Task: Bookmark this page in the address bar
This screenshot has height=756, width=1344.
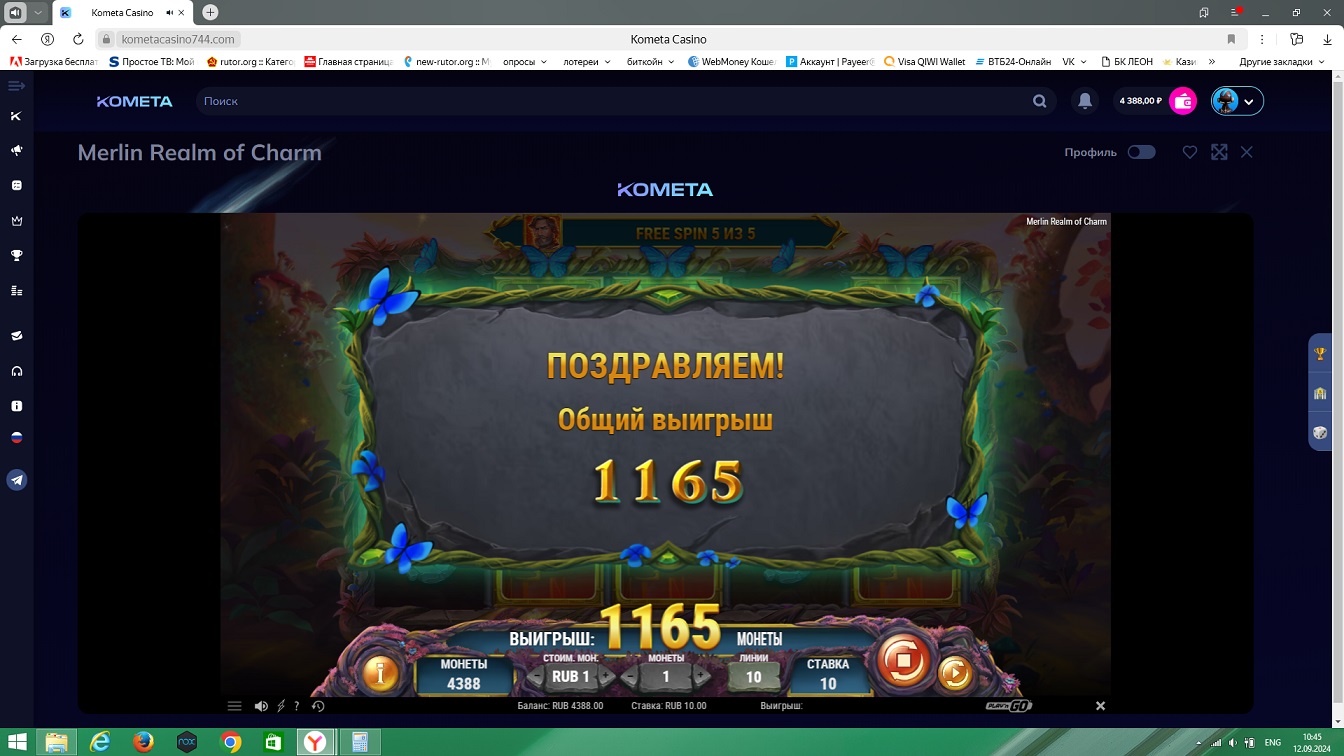Action: click(x=1231, y=39)
